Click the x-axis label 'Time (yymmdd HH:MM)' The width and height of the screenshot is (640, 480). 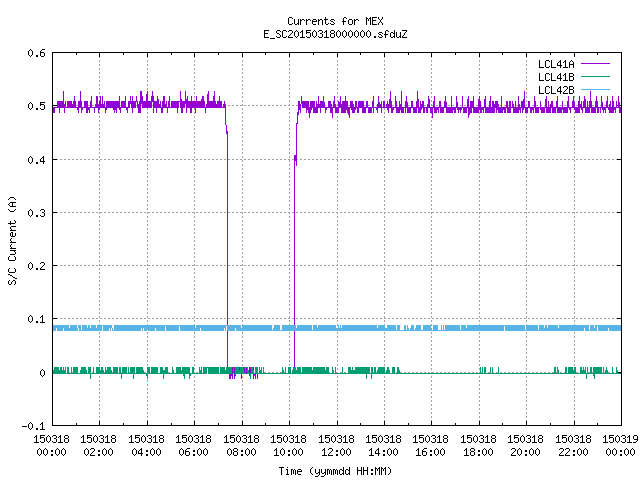tap(335, 471)
